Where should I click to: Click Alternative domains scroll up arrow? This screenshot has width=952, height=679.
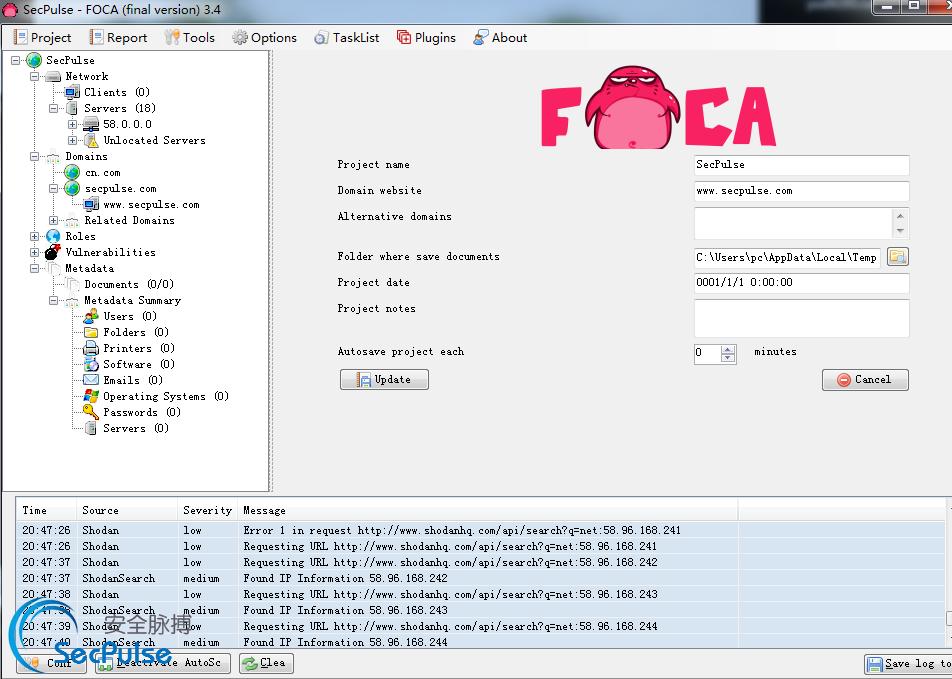[900, 216]
